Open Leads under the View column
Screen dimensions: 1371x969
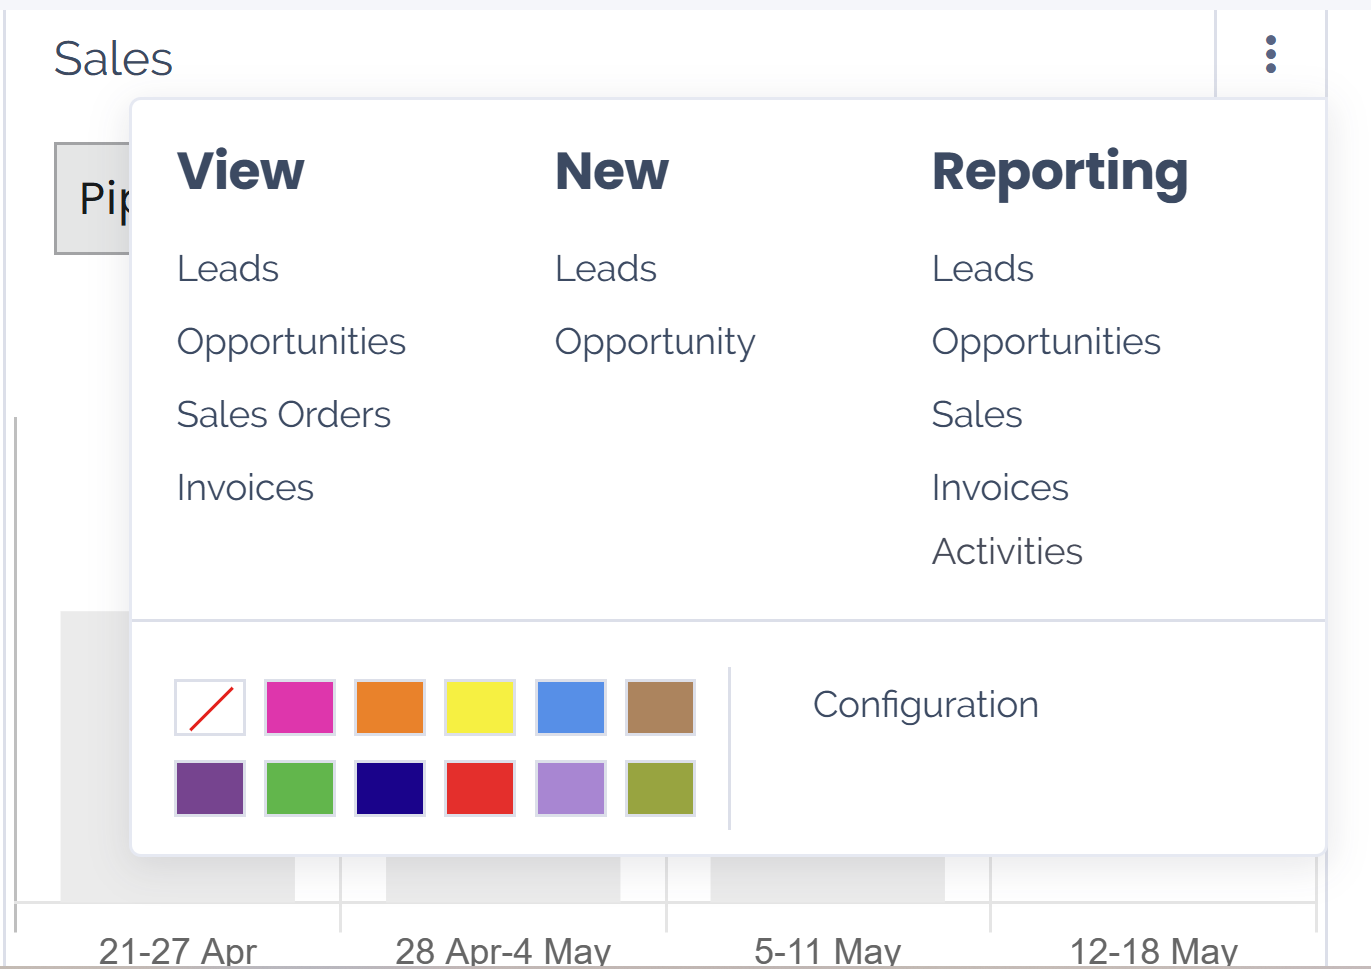click(227, 268)
